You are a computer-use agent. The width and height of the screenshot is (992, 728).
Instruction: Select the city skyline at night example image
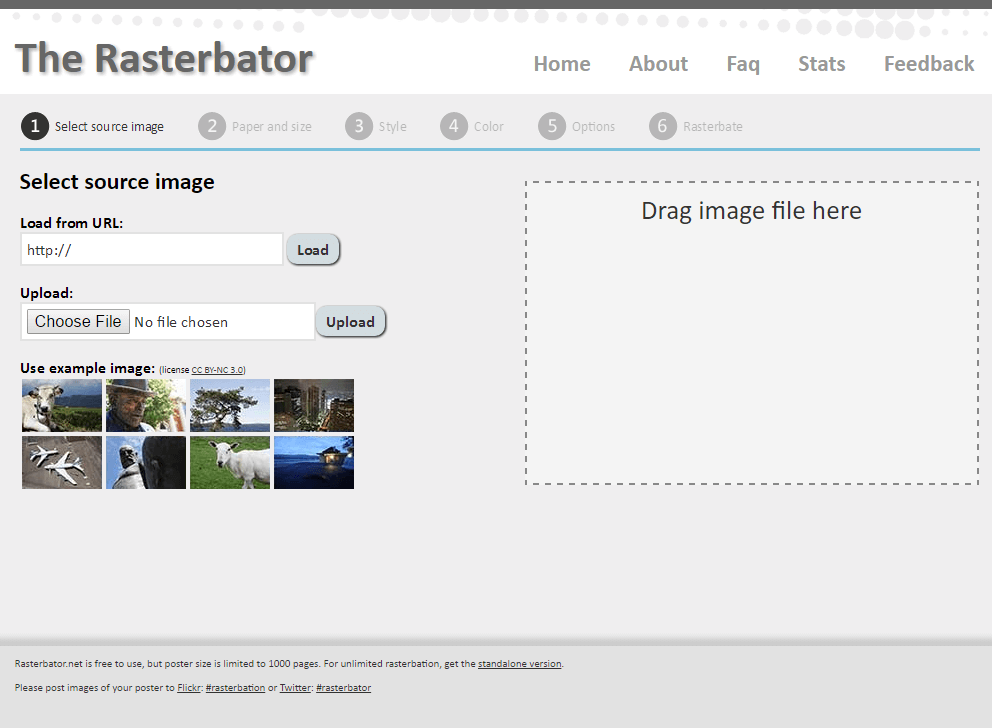(x=314, y=405)
